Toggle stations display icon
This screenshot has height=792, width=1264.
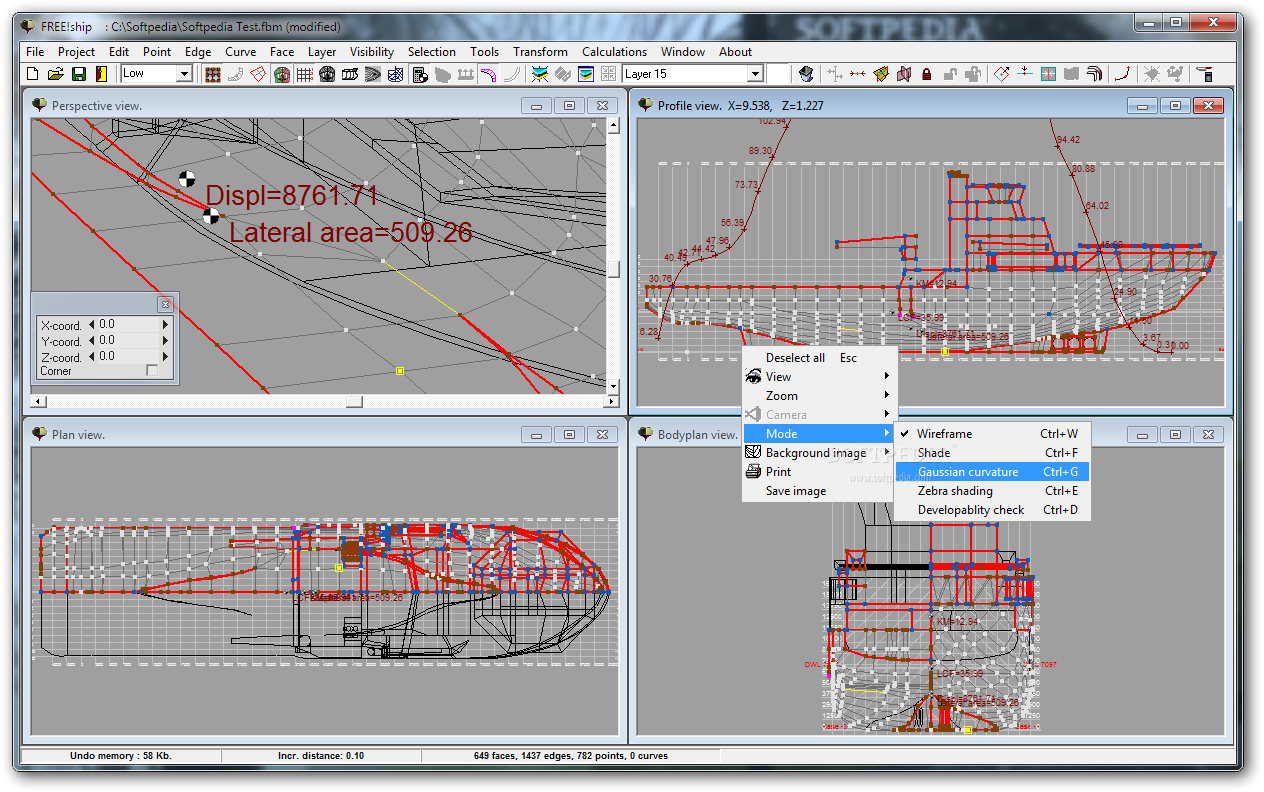tap(327, 74)
